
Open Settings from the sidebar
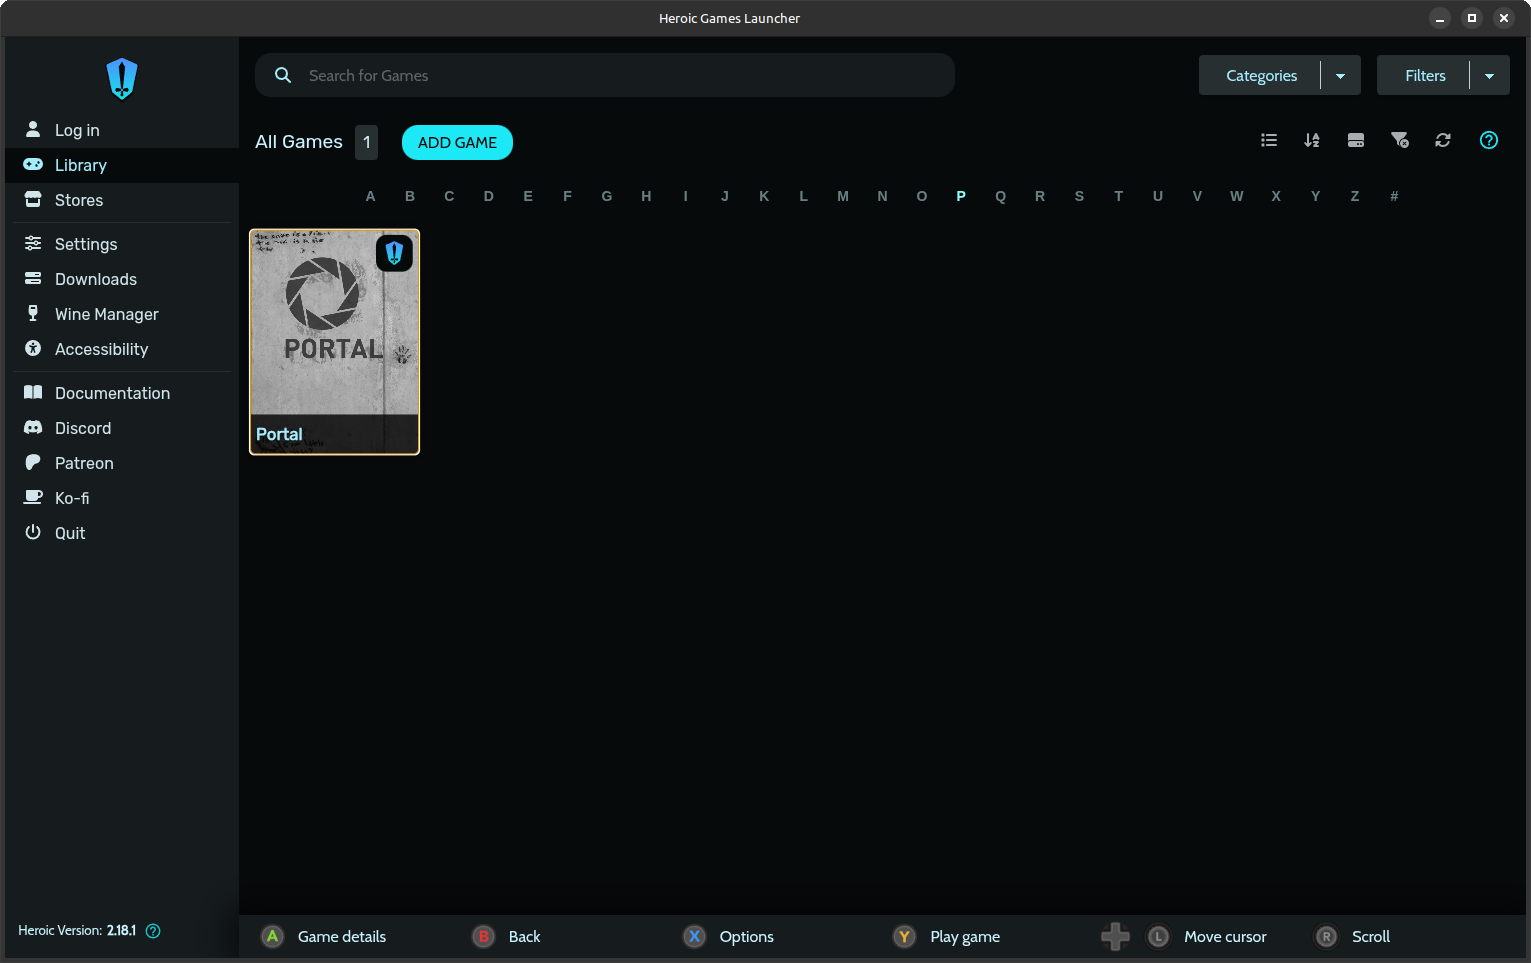[122, 244]
